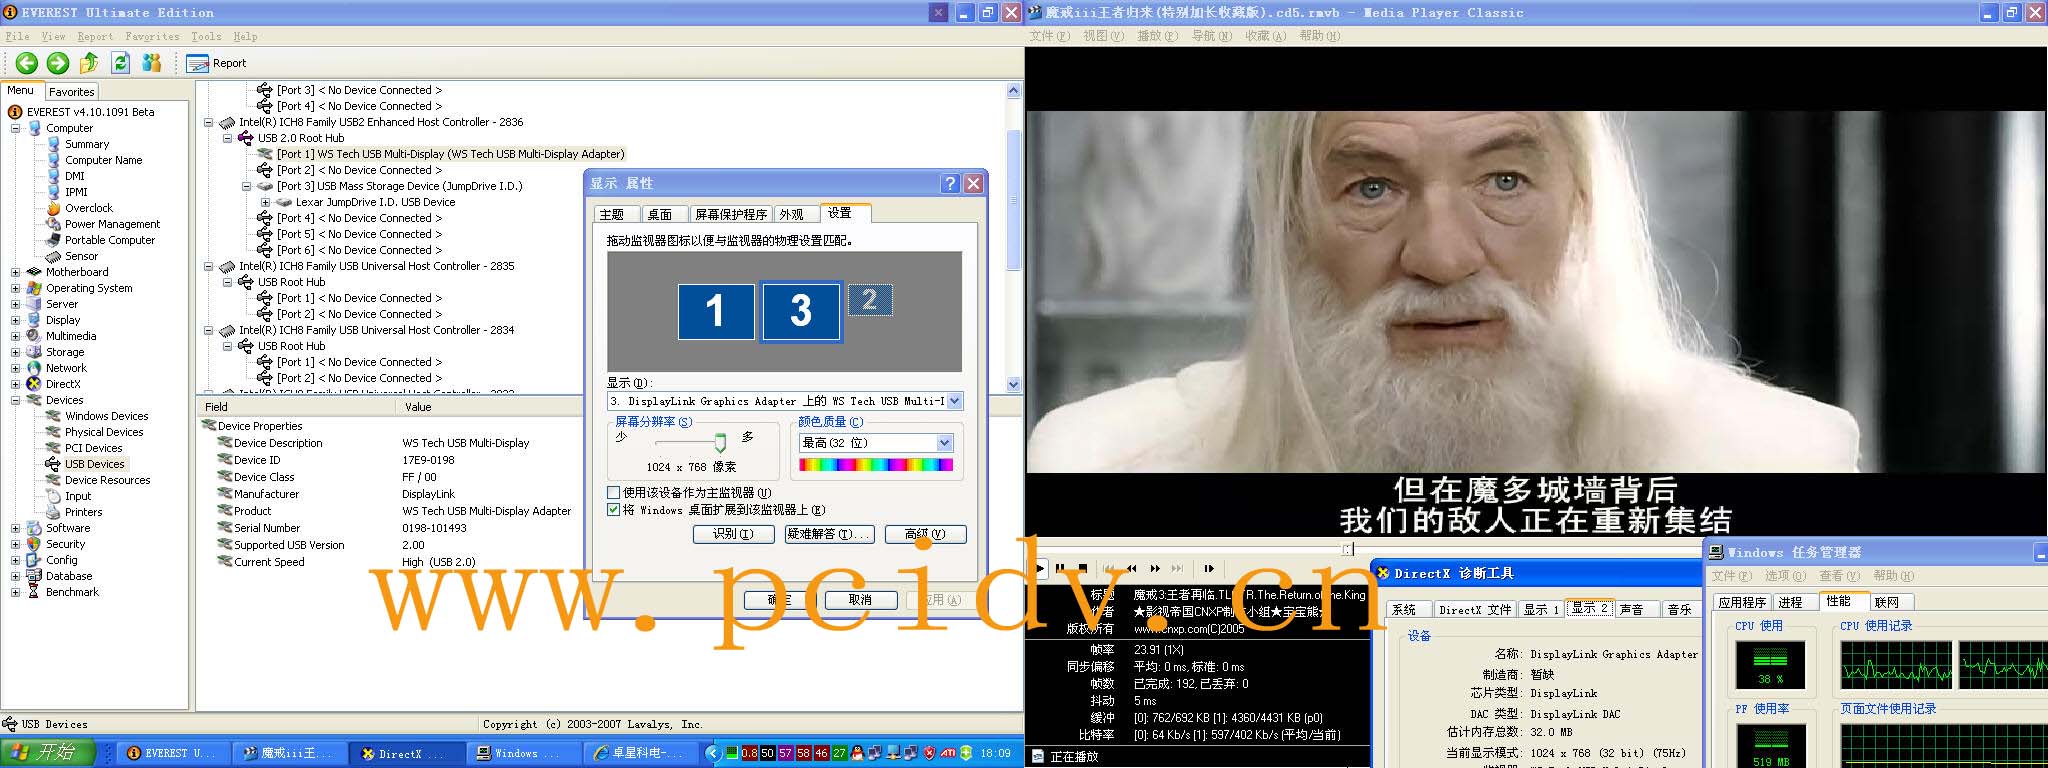
Task: Expand the Motherboard tree node
Action: click(16, 272)
